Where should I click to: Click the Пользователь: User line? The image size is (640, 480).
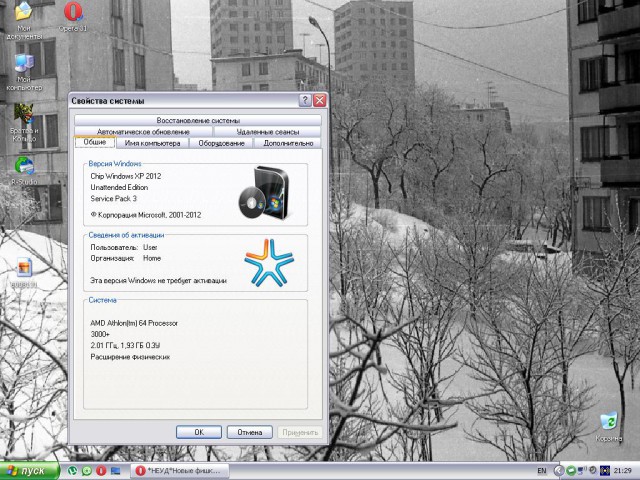pyautogui.click(x=124, y=247)
